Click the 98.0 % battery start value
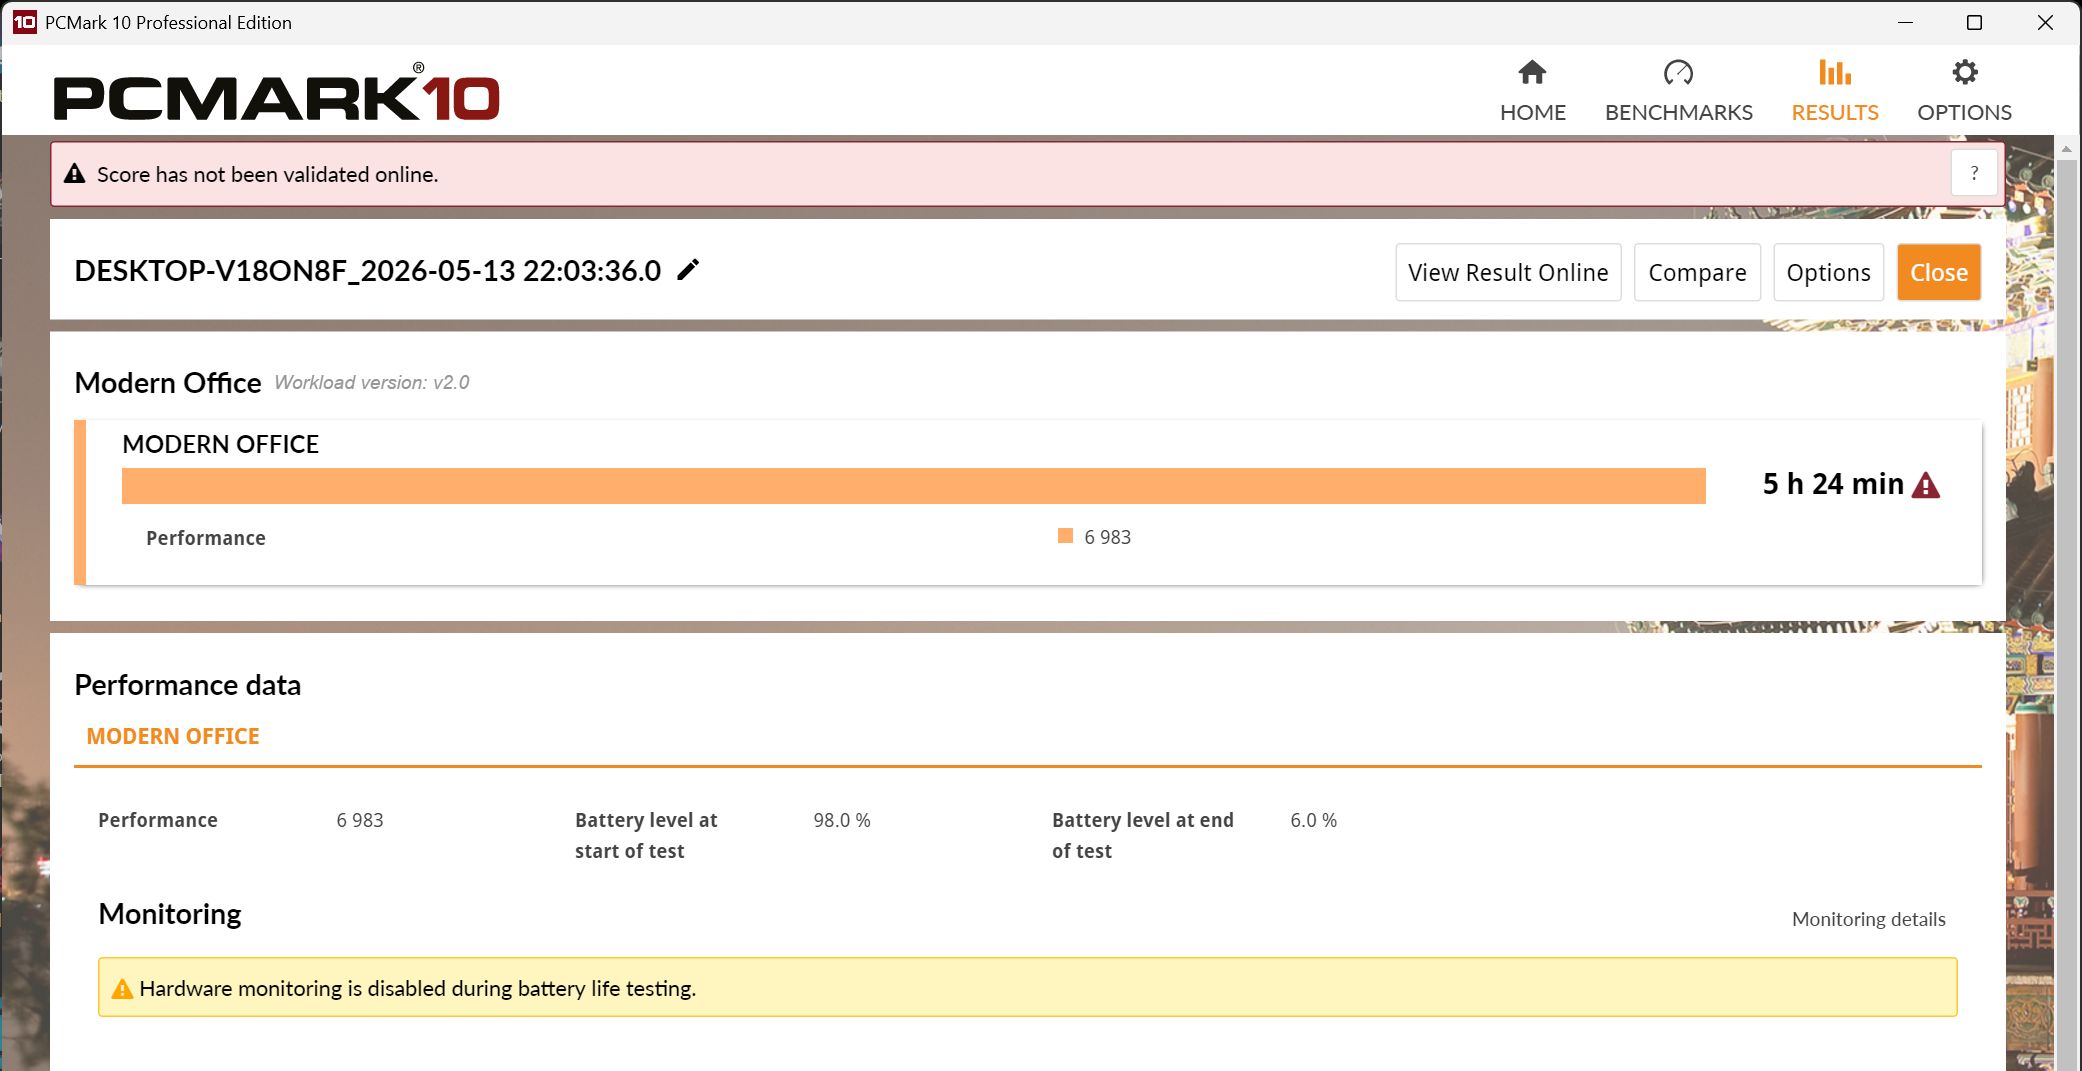The image size is (2082, 1071). (842, 820)
